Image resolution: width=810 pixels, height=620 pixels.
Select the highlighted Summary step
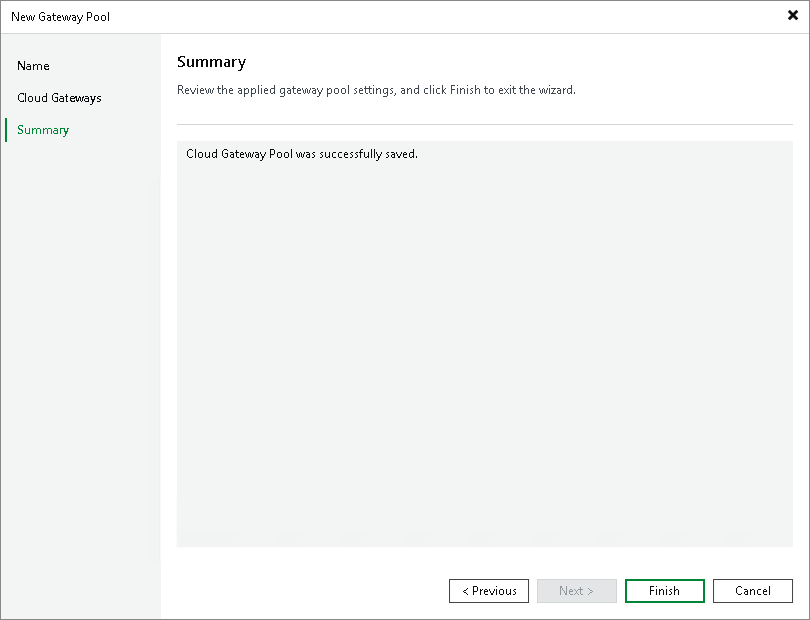pyautogui.click(x=43, y=129)
